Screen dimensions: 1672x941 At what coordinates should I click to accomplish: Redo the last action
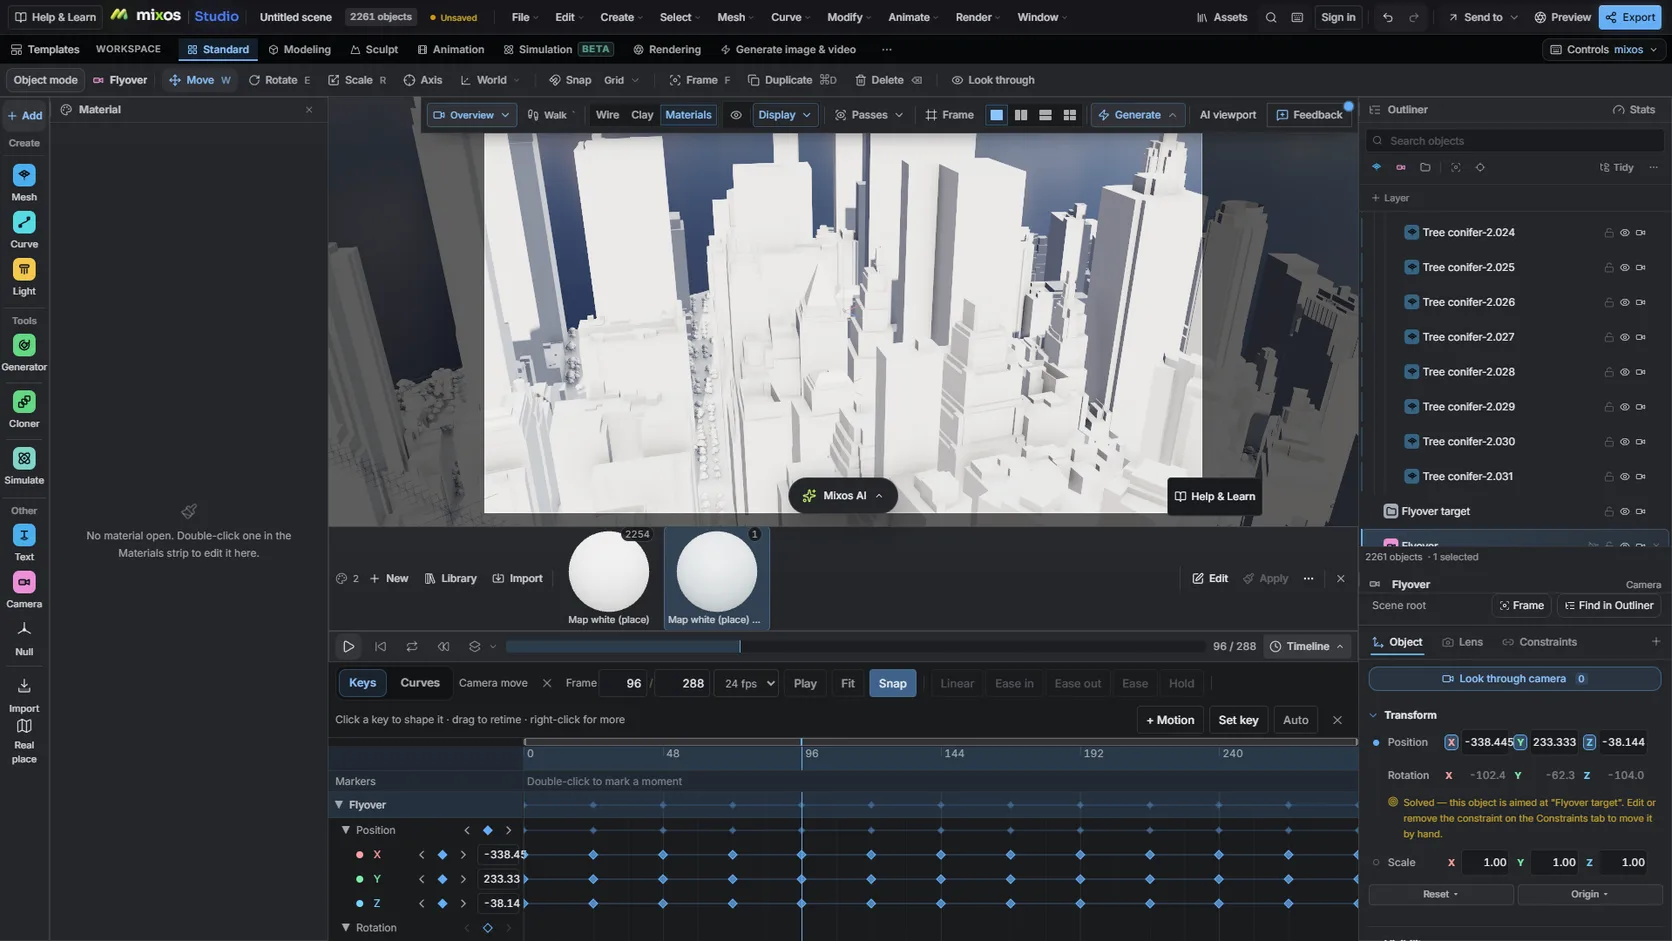1414,17
